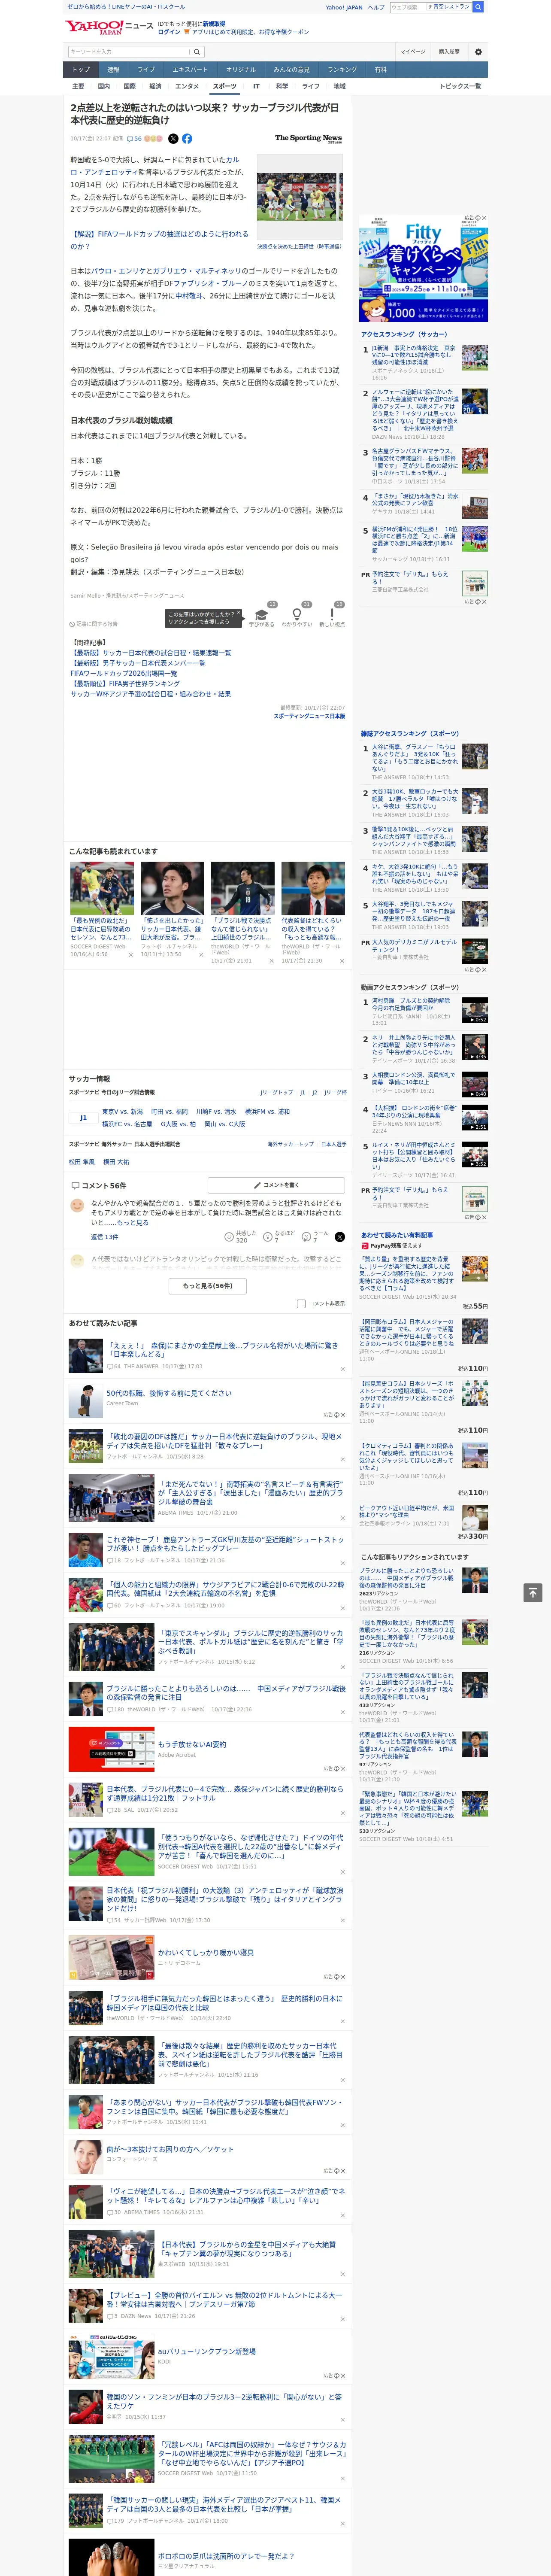Click なるほど reaction on first comment

coord(280,1236)
